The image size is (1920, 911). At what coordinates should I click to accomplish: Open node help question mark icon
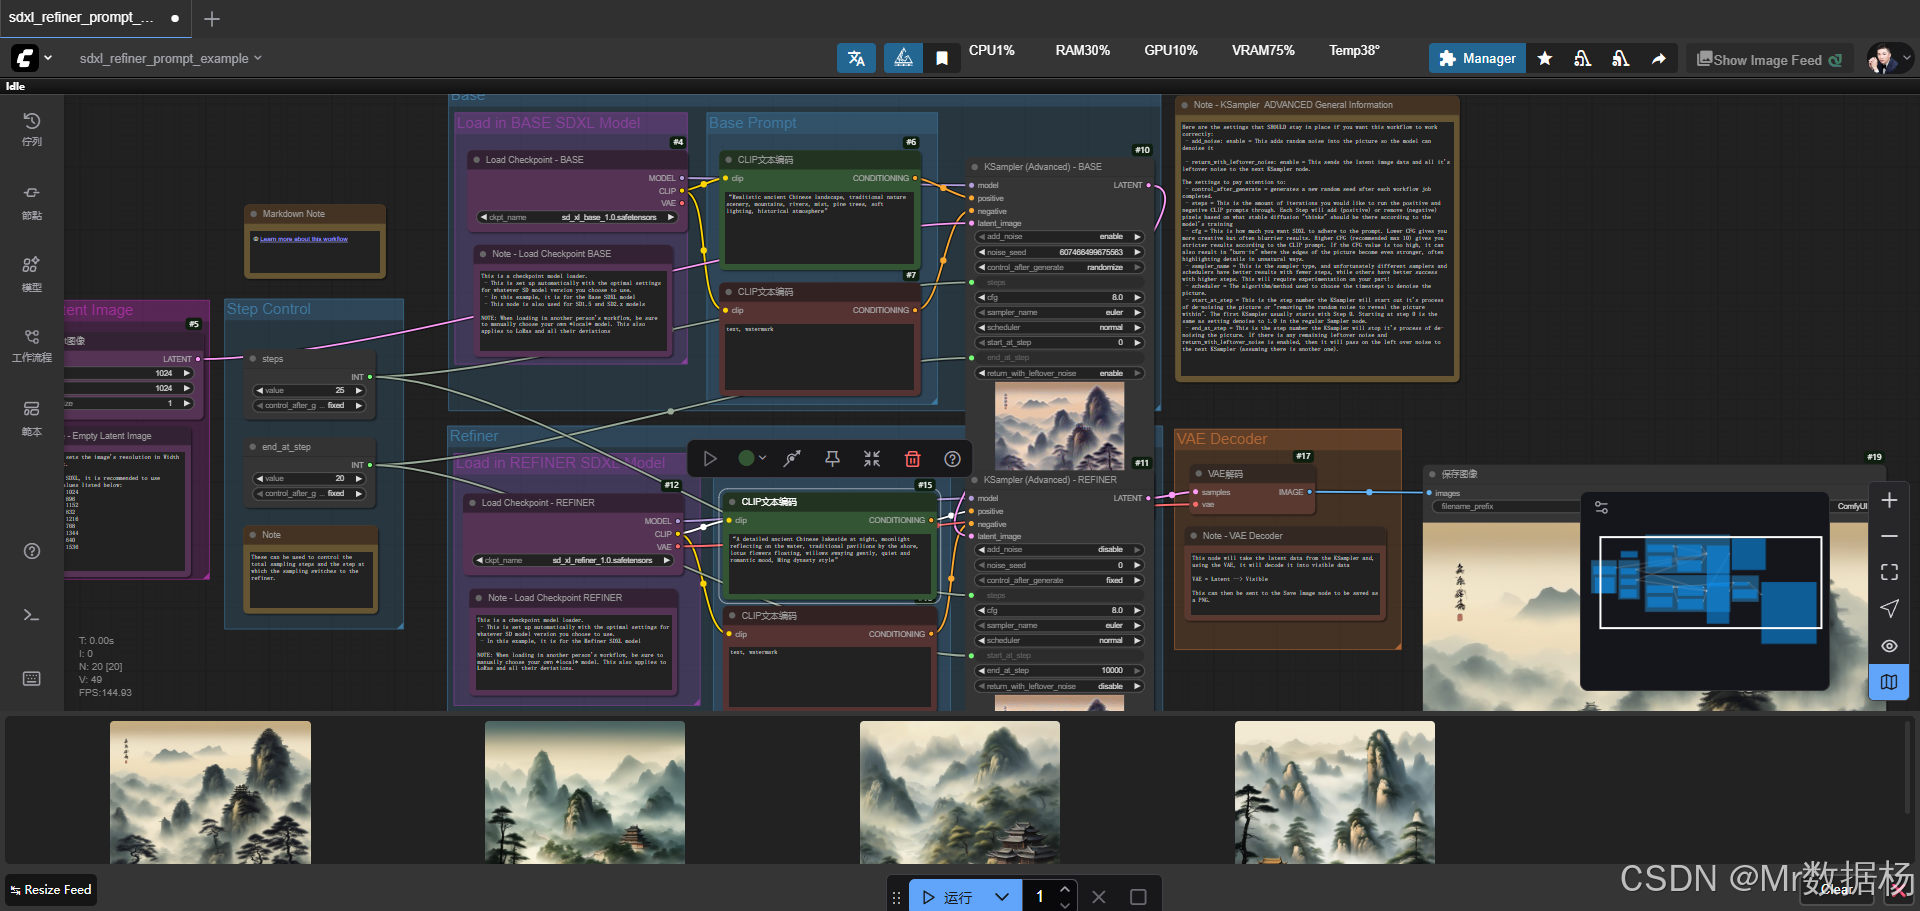click(952, 458)
